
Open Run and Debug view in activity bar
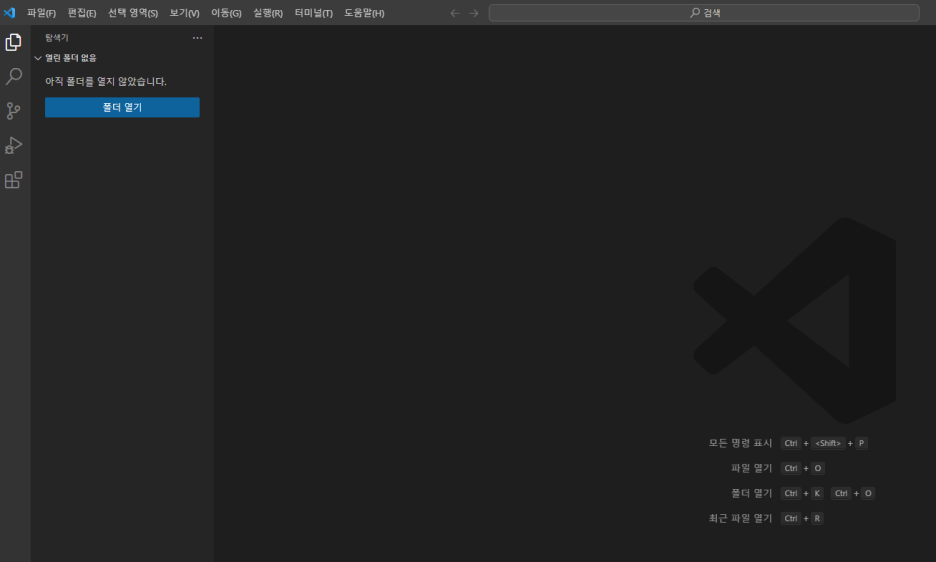[x=13, y=146]
